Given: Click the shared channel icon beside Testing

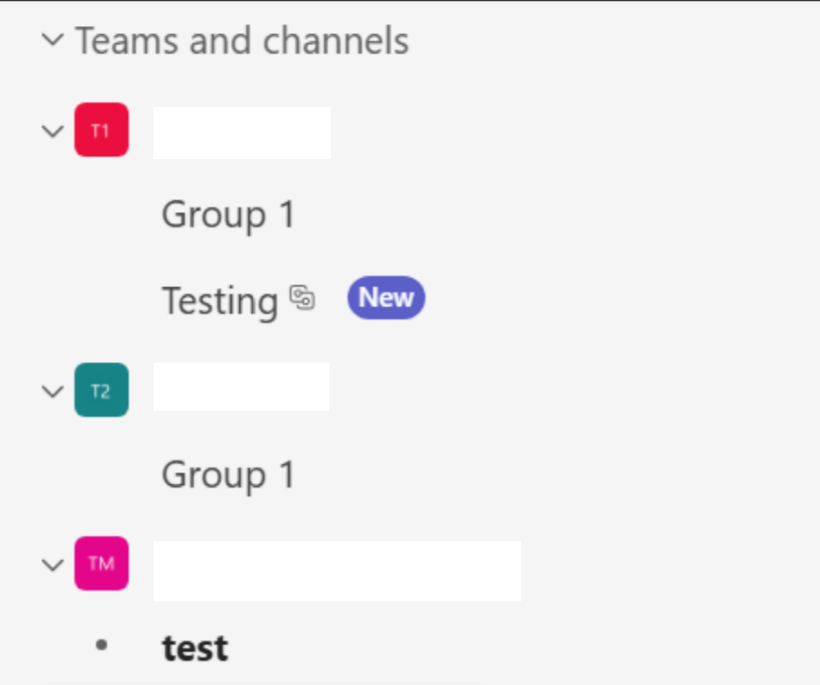Looking at the screenshot, I should [x=302, y=298].
